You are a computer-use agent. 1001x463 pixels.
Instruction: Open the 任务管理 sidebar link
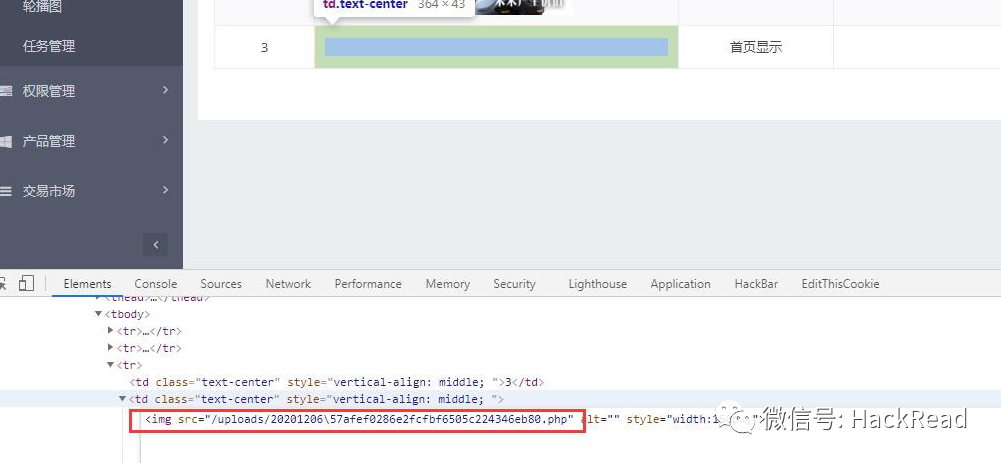49,46
